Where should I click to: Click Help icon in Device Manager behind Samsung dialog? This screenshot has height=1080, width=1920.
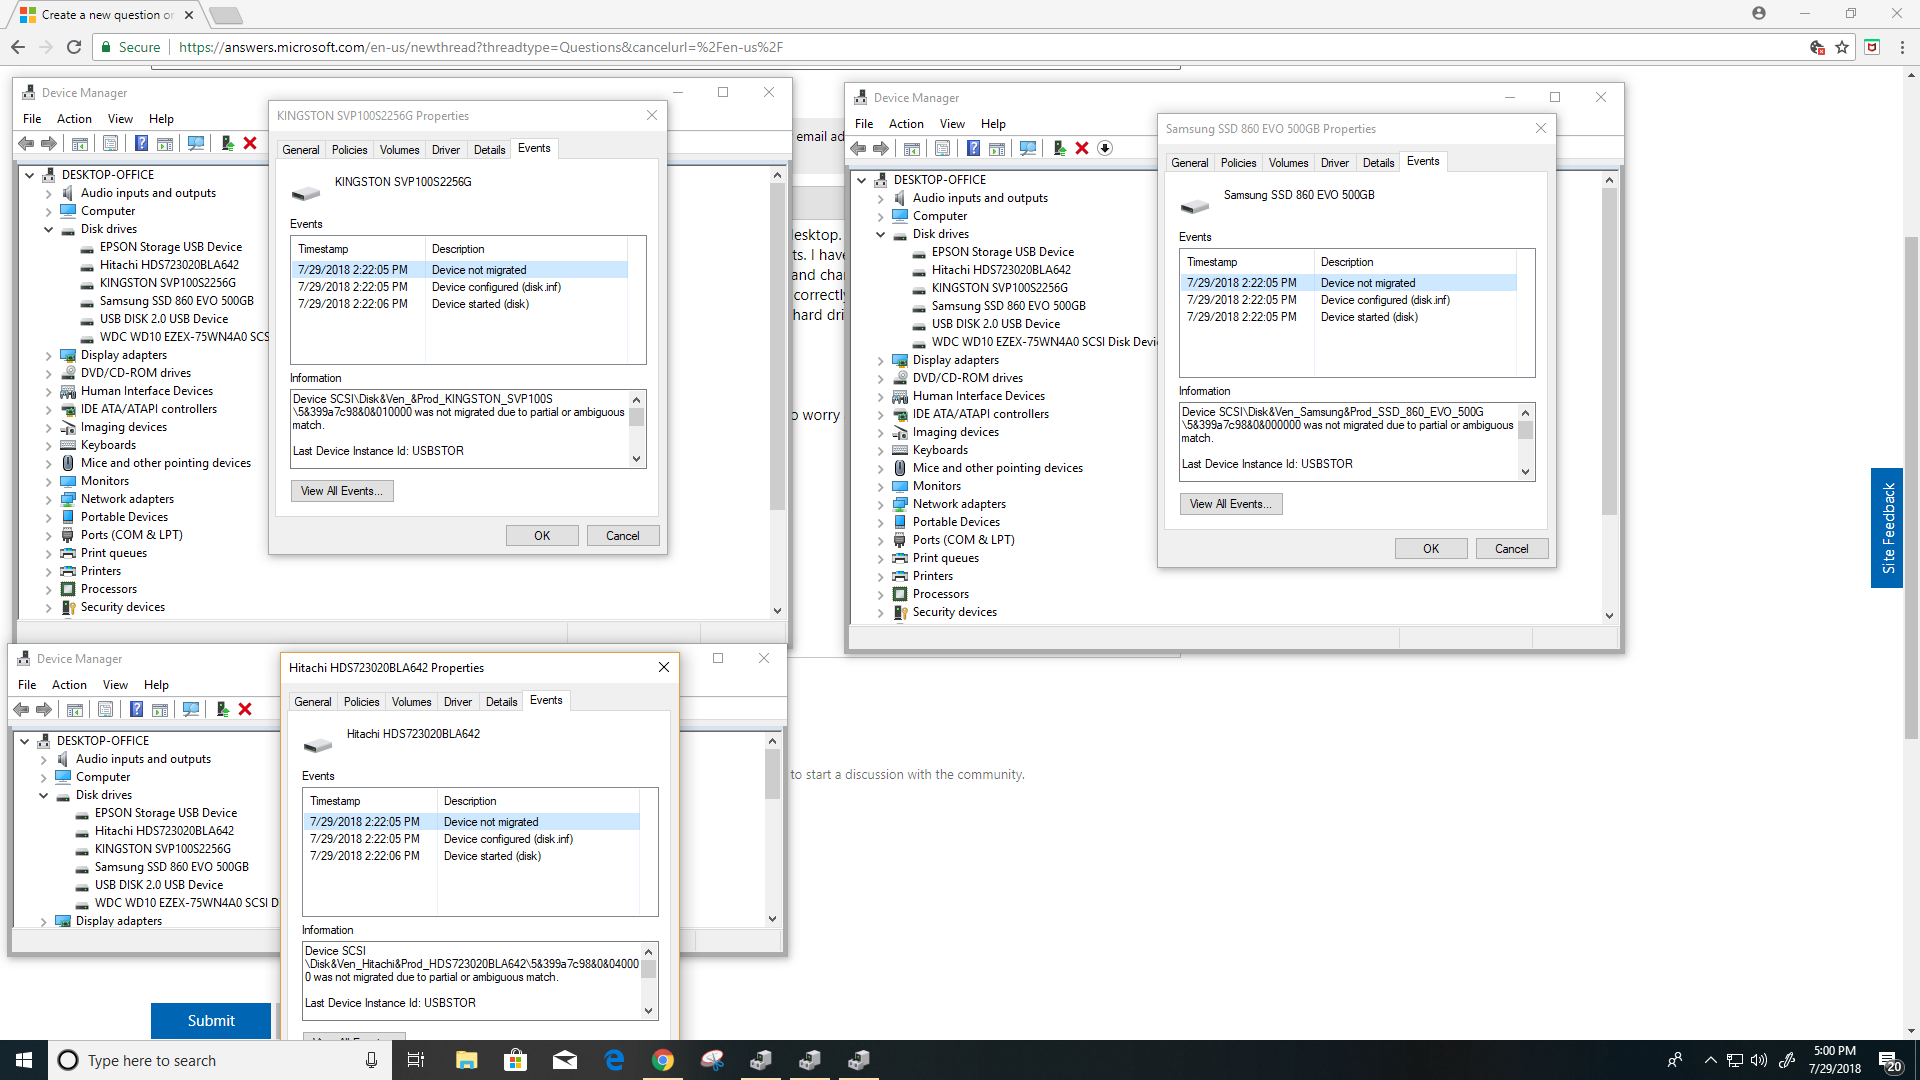pyautogui.click(x=973, y=149)
